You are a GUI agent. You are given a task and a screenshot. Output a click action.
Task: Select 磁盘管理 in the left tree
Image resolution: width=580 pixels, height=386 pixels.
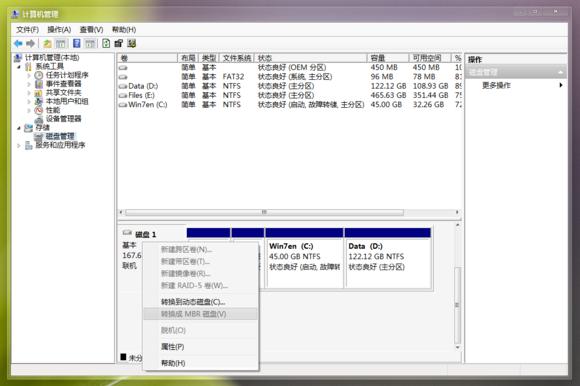coord(60,136)
